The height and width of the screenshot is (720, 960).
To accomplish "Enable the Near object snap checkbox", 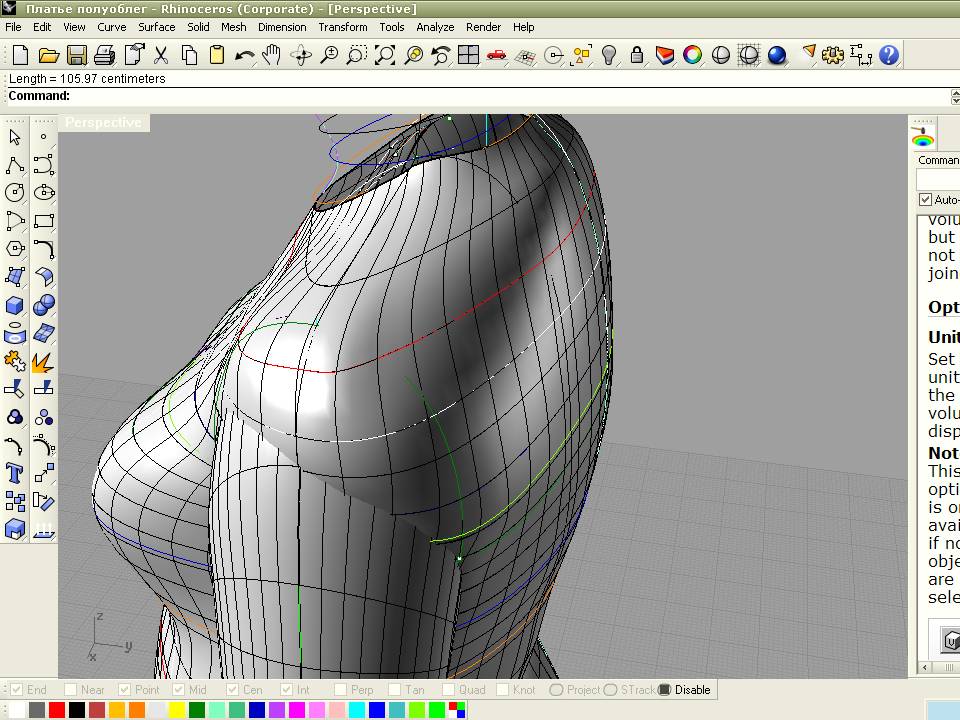I will [71, 690].
